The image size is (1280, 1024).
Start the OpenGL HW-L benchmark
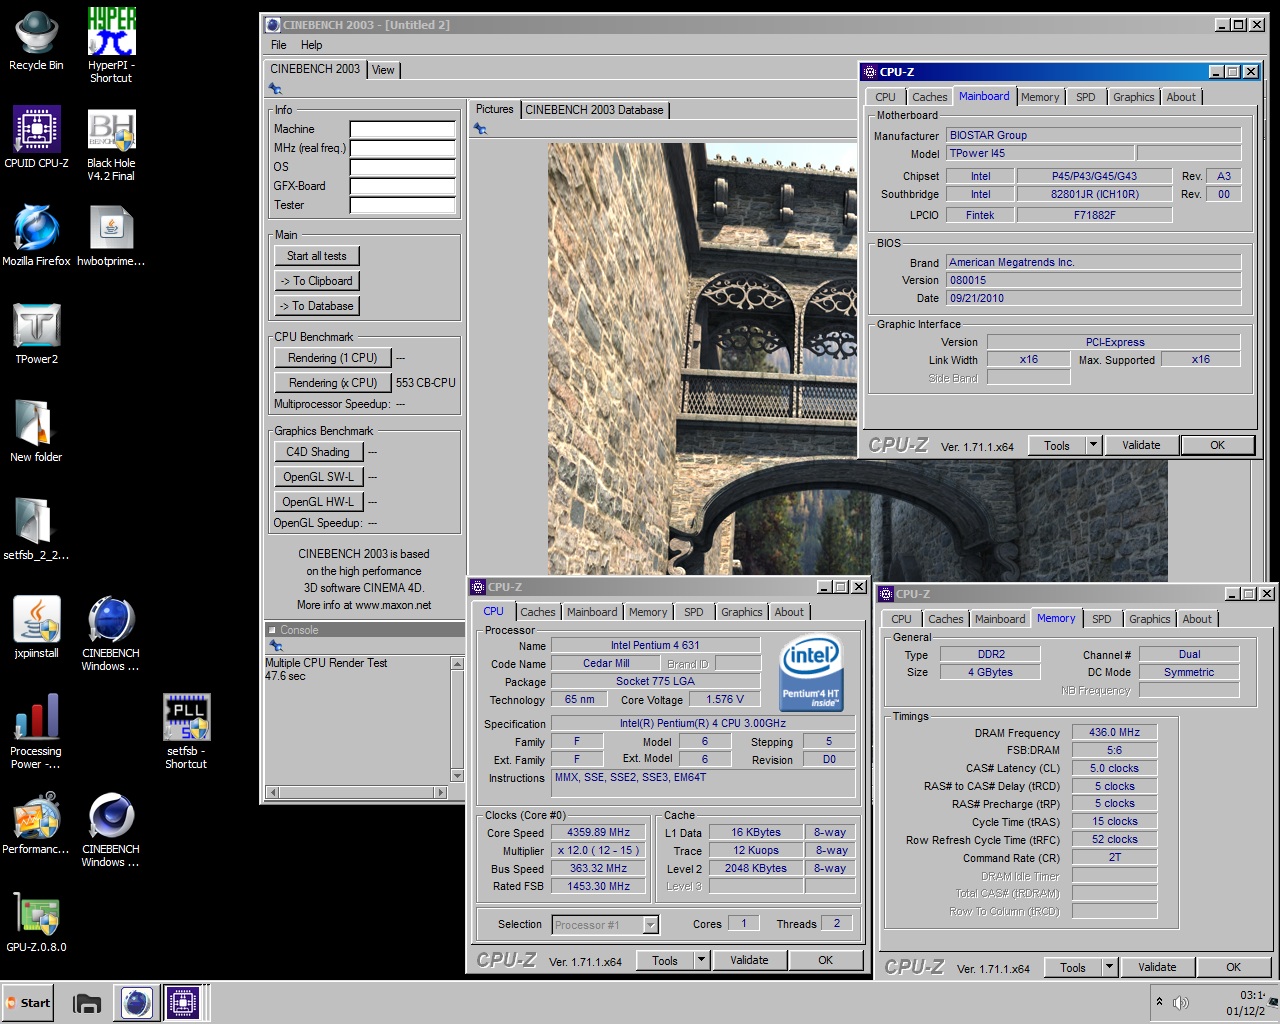(x=318, y=502)
